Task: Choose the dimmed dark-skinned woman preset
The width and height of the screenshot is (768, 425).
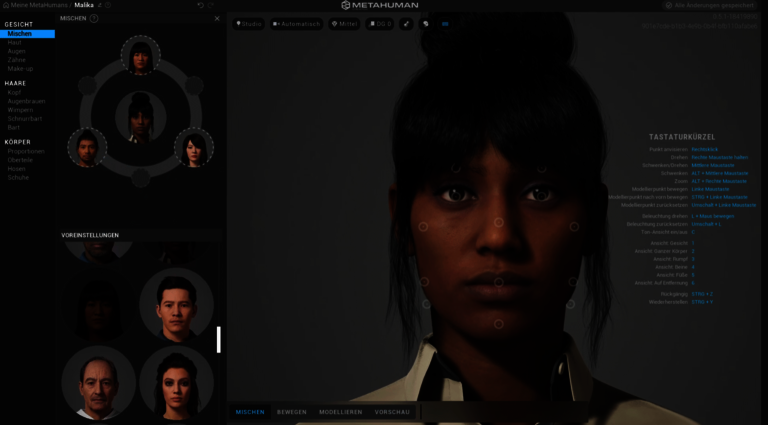Action: click(98, 305)
